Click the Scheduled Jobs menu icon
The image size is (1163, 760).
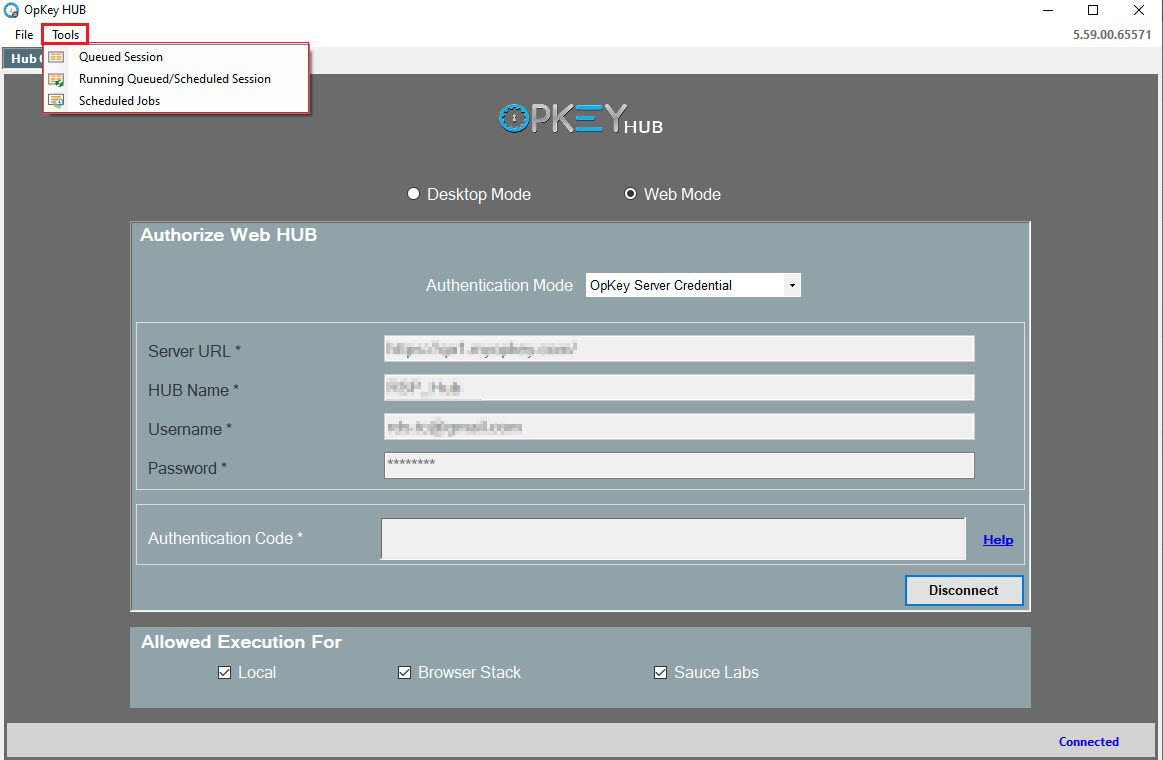(57, 101)
